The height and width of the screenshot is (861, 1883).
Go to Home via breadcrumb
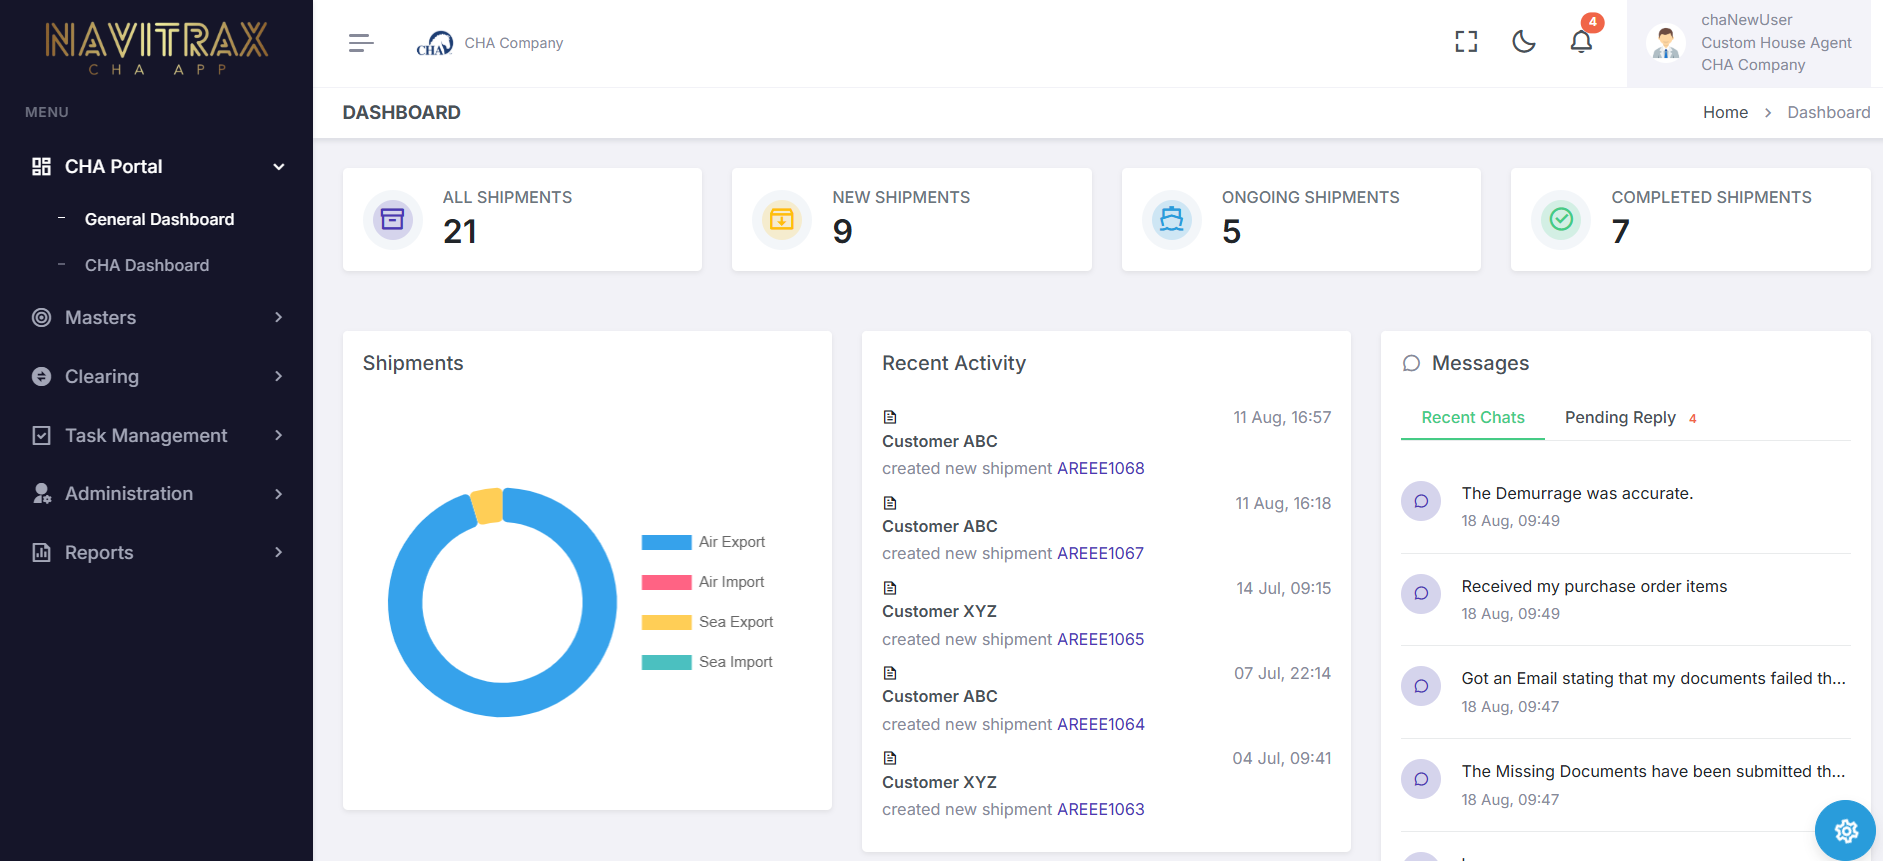pyautogui.click(x=1725, y=112)
